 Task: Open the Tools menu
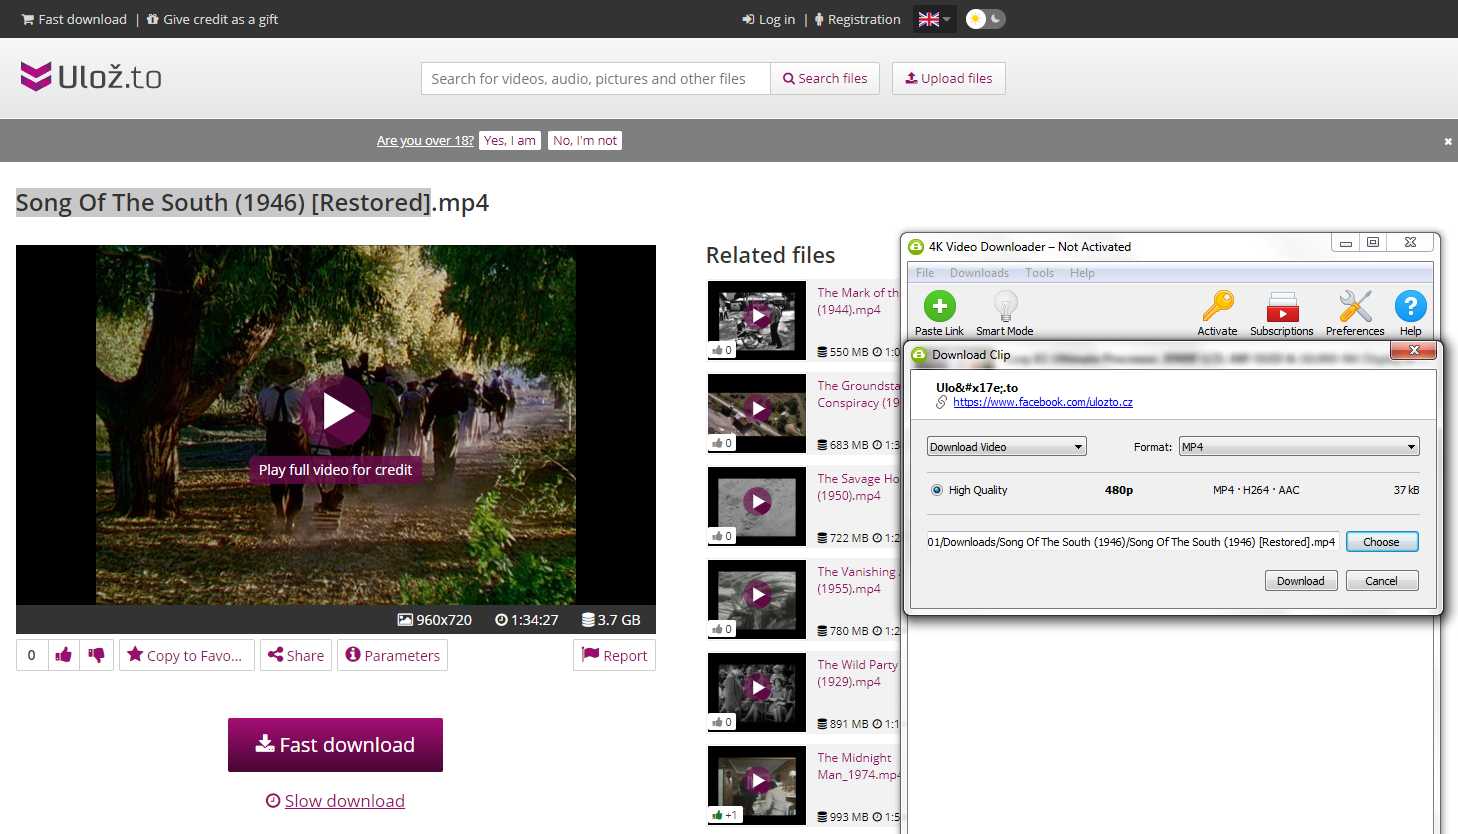[1039, 273]
